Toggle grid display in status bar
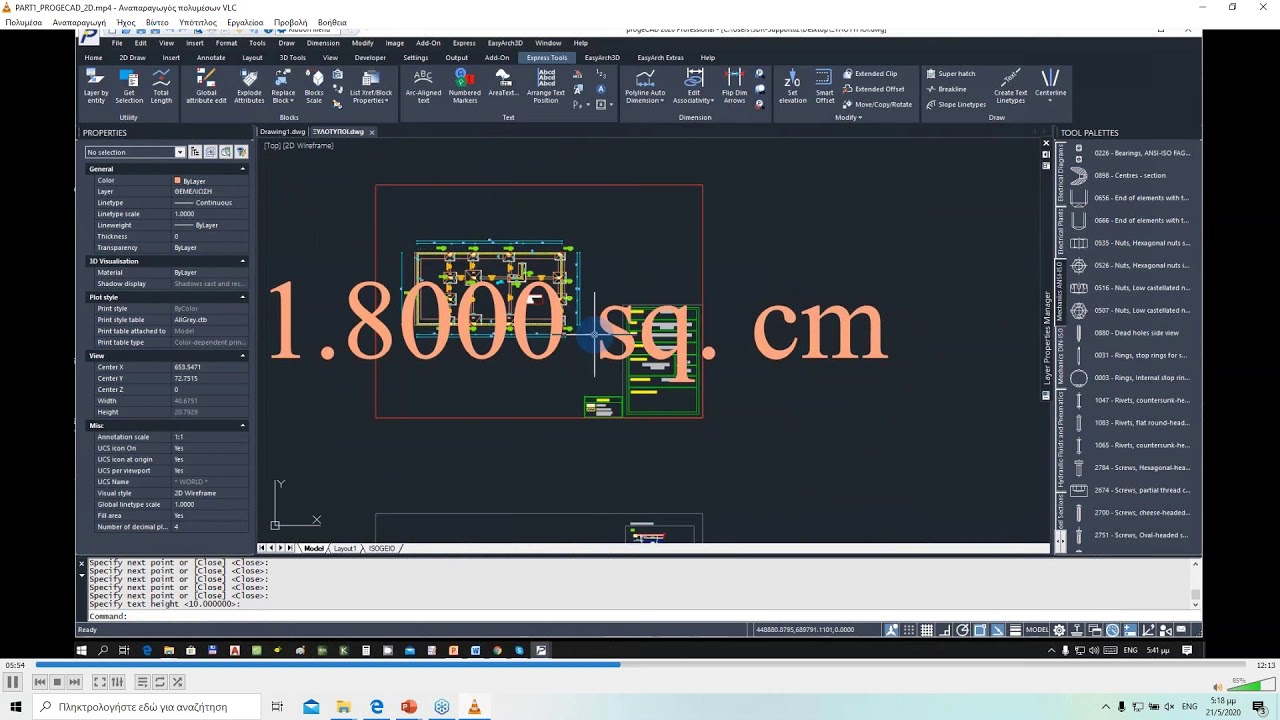 click(927, 630)
